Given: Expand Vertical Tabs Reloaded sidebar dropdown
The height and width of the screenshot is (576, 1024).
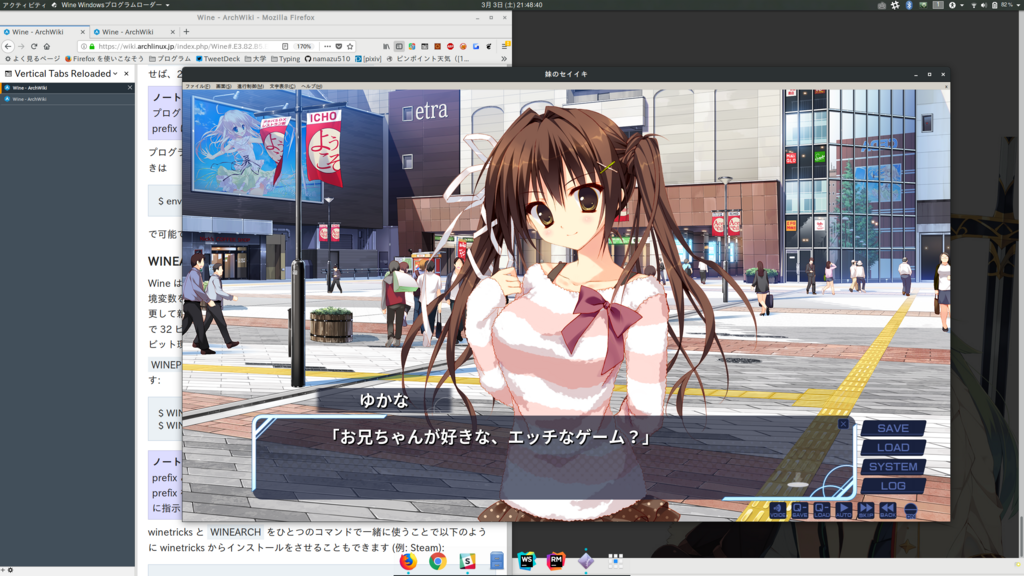Looking at the screenshot, I should 115,74.
